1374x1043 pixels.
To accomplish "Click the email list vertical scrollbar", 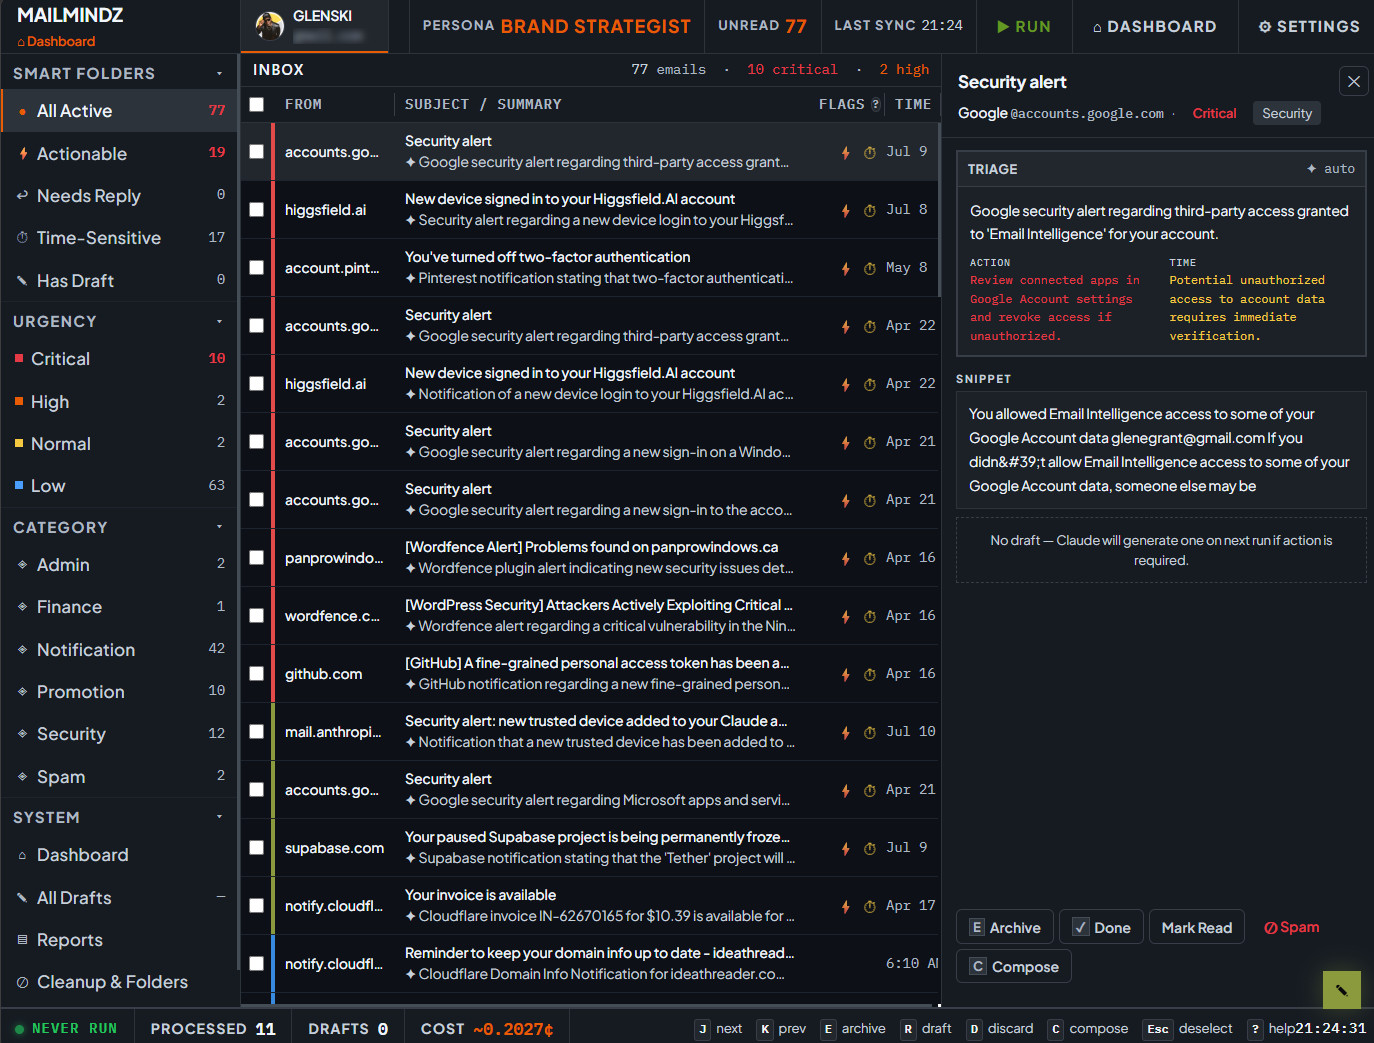I will click(x=939, y=210).
